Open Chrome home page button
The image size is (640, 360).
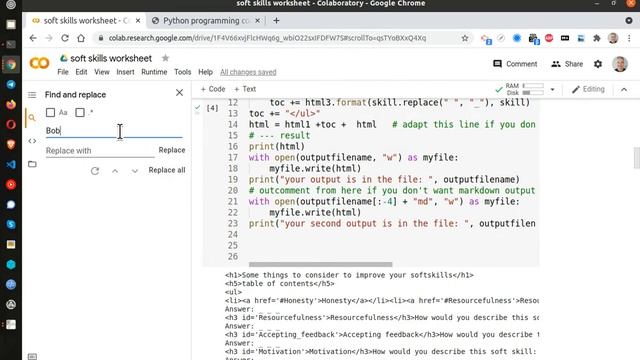[81, 38]
